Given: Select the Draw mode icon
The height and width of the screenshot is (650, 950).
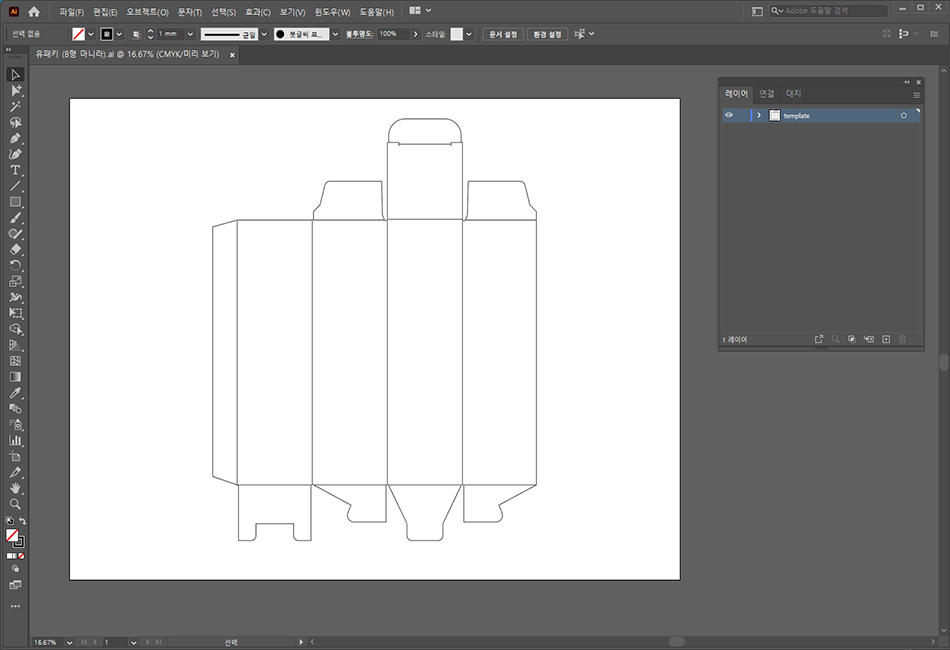Looking at the screenshot, I should [x=15, y=569].
